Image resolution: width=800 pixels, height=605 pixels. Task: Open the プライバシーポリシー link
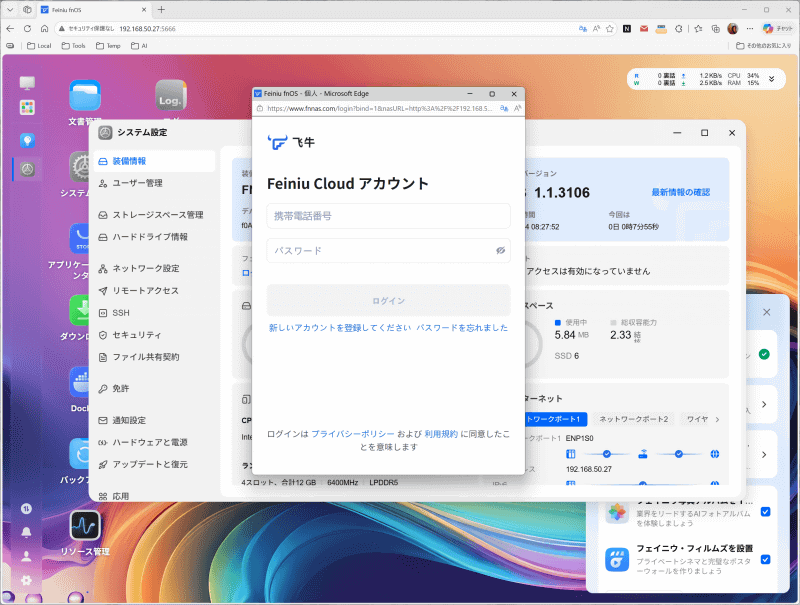(x=353, y=434)
